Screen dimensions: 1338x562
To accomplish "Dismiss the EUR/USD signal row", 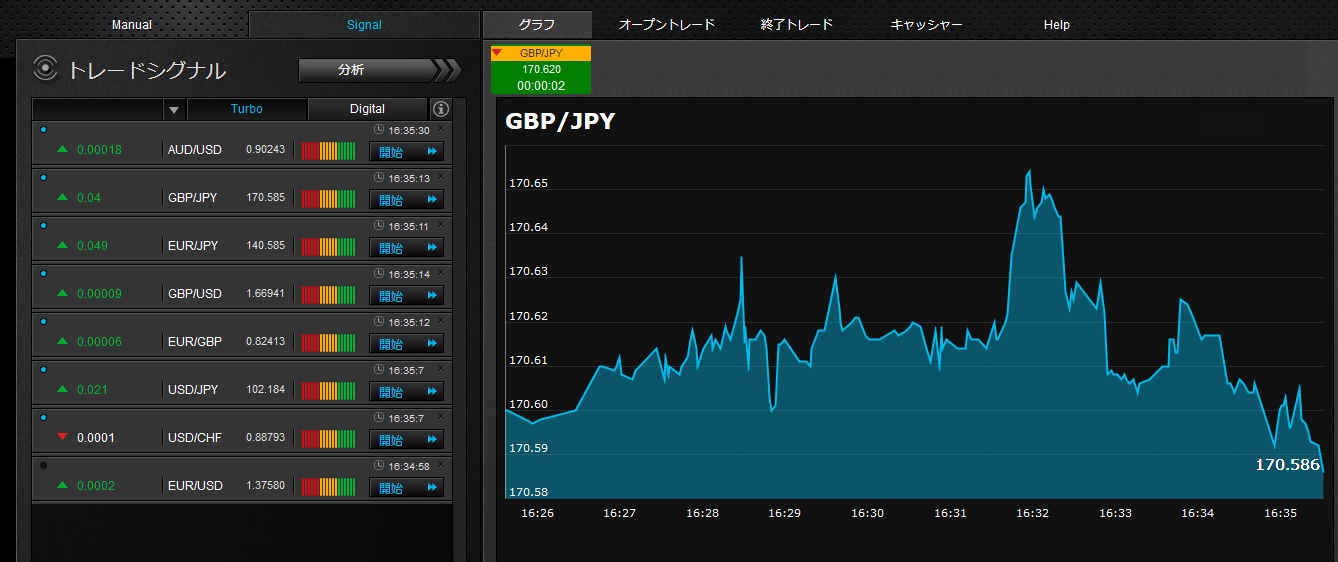I will [441, 464].
